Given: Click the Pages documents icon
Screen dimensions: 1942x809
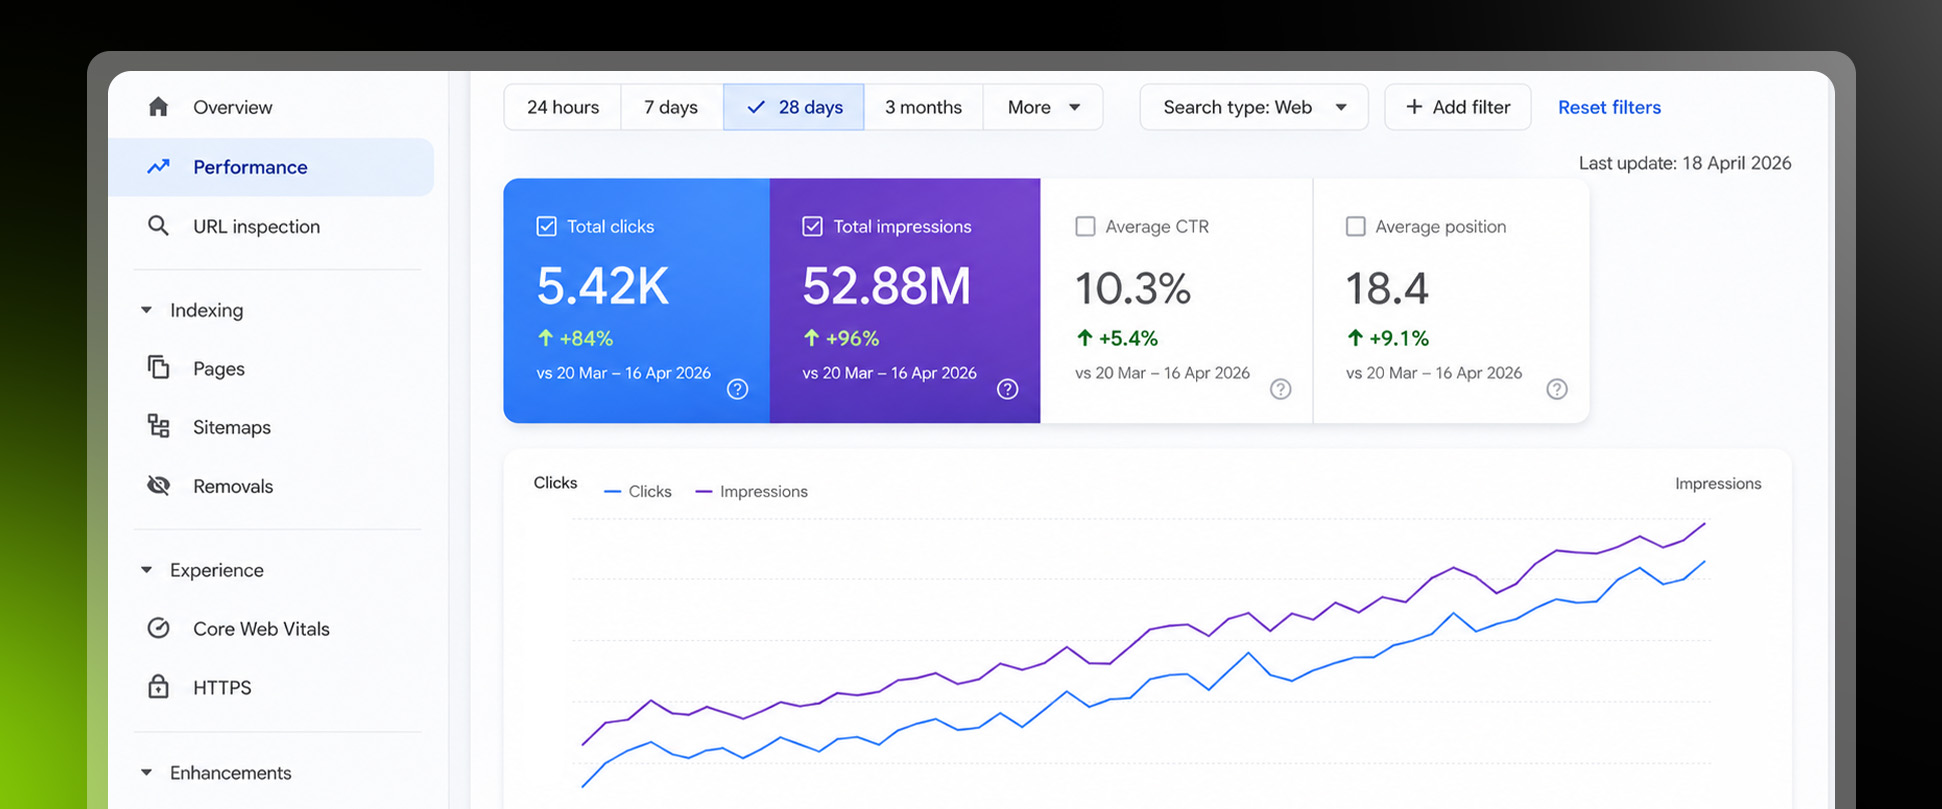Looking at the screenshot, I should (x=158, y=368).
